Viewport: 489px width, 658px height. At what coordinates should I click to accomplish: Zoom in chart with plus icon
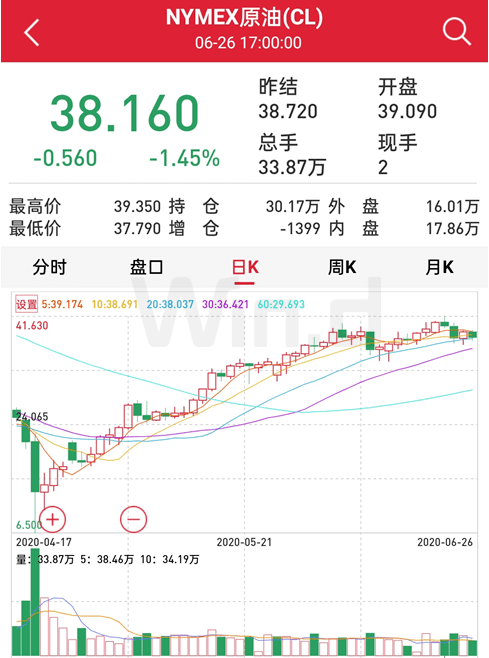tap(52, 520)
